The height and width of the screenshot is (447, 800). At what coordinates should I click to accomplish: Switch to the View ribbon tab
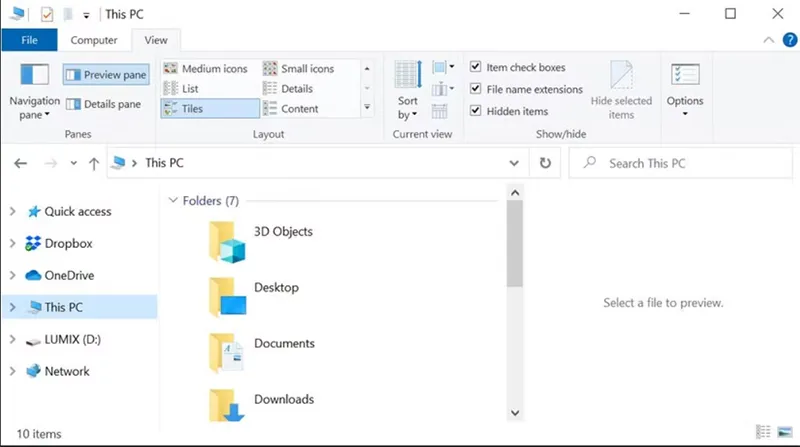pyautogui.click(x=156, y=40)
